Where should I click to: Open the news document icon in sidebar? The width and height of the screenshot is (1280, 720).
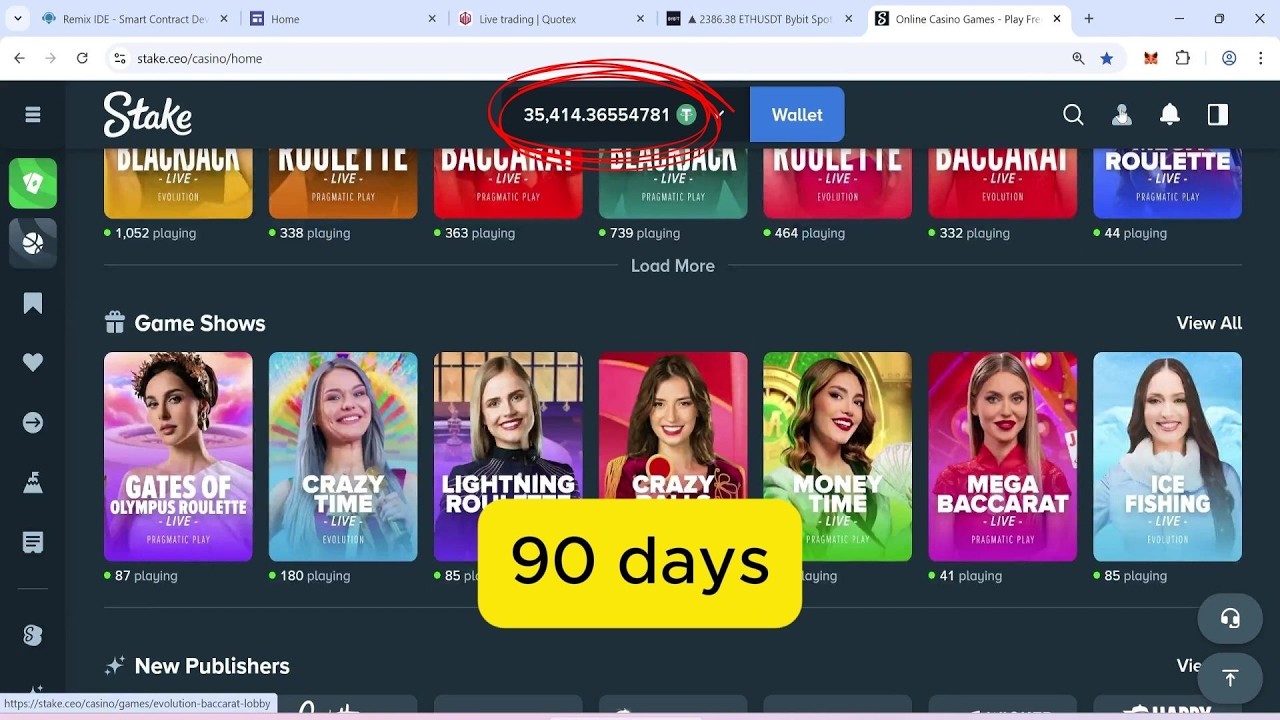point(33,543)
